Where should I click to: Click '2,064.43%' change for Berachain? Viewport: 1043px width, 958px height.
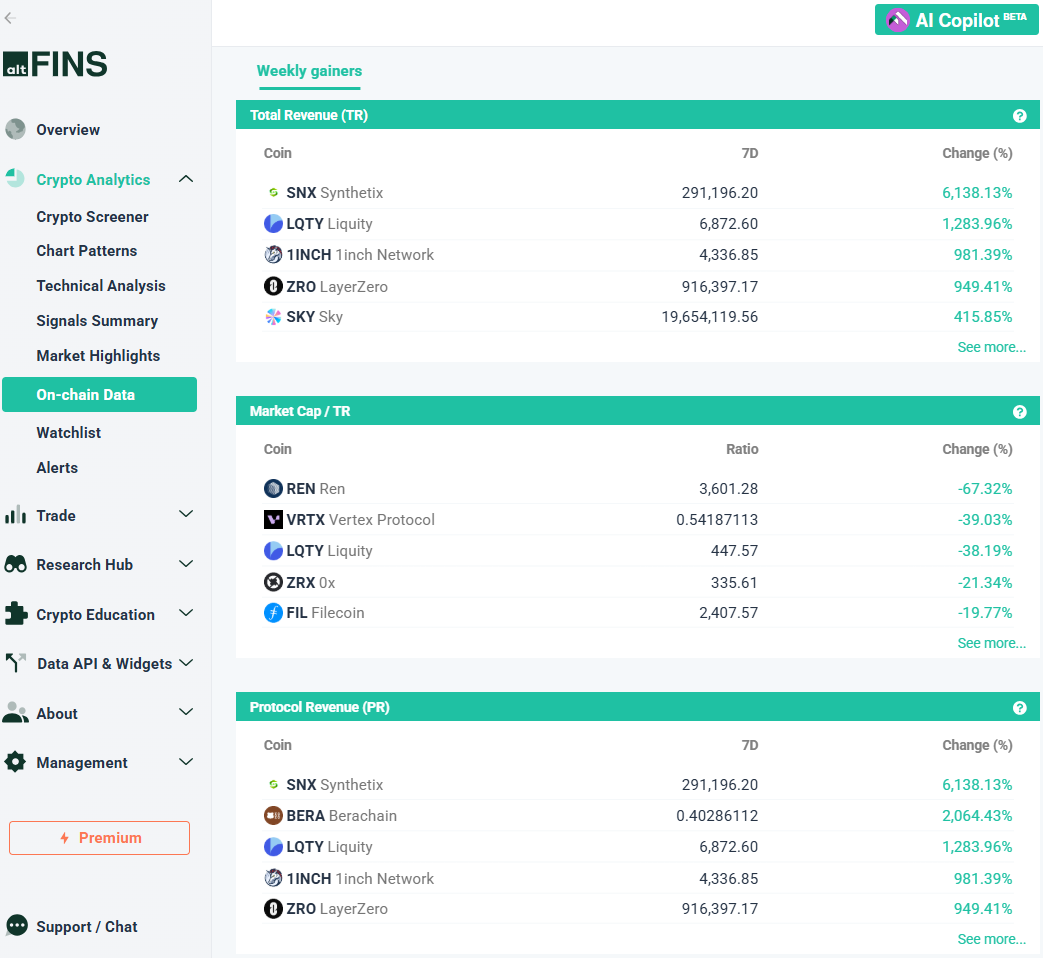click(x=977, y=816)
